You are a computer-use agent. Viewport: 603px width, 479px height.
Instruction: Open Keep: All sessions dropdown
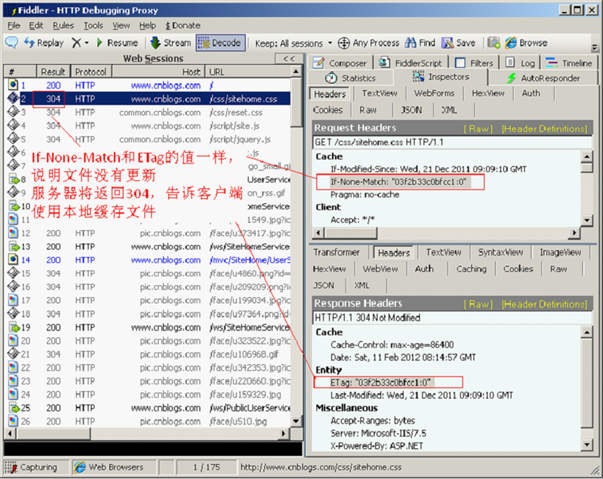pyautogui.click(x=293, y=43)
